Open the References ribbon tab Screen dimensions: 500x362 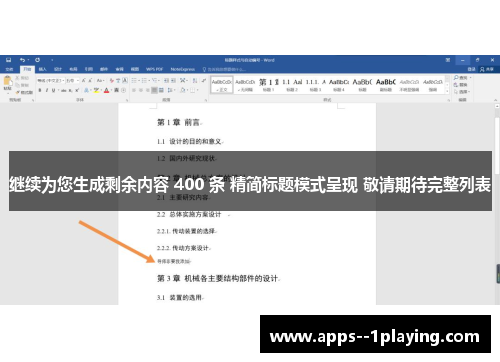click(89, 69)
